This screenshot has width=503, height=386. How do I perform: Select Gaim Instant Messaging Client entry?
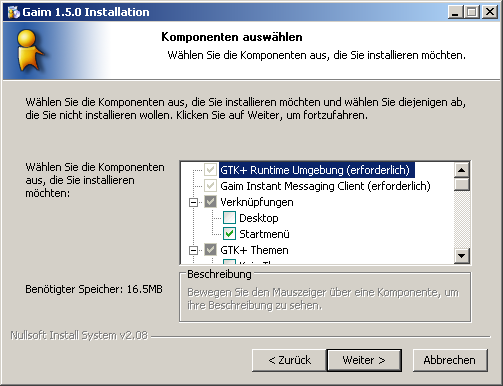point(325,186)
